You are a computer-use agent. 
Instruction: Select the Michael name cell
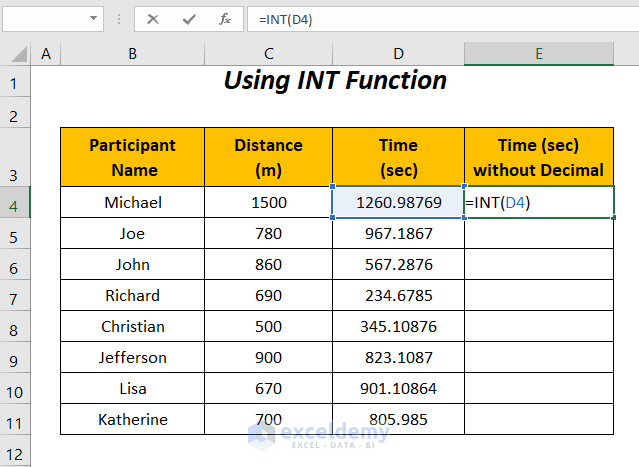coord(132,203)
